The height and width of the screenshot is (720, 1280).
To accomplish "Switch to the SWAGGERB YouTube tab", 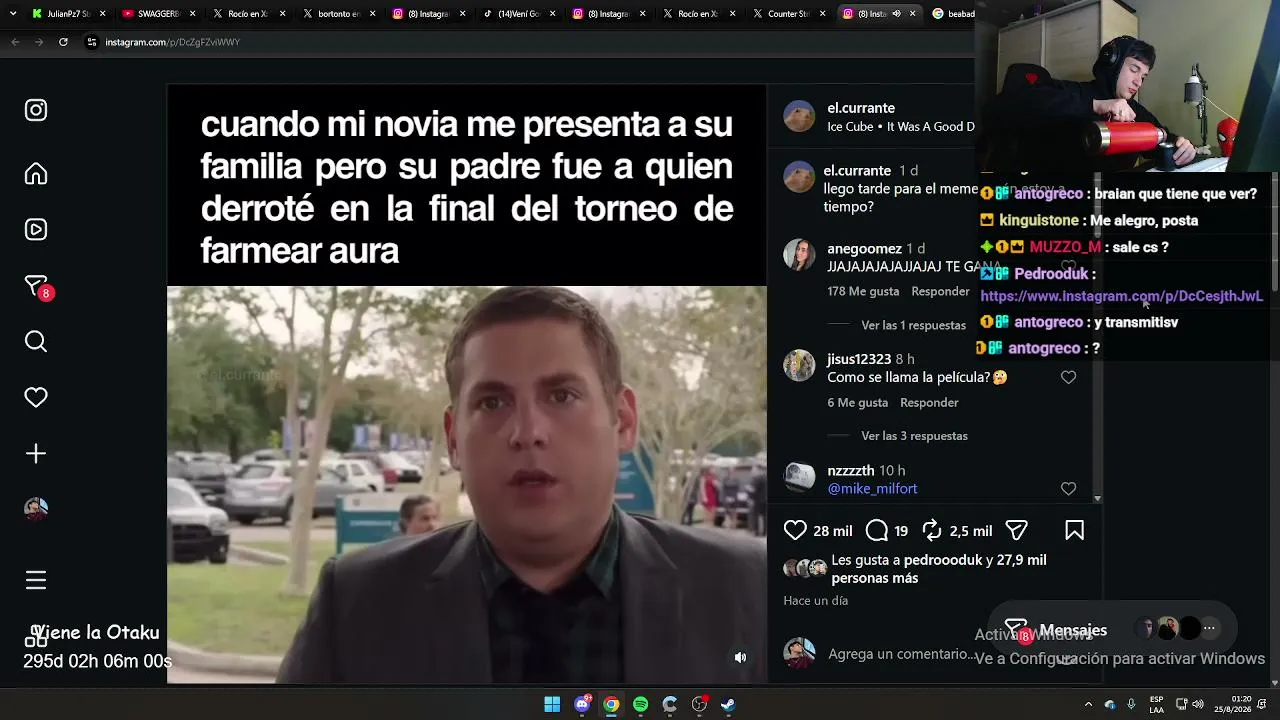I will [158, 14].
